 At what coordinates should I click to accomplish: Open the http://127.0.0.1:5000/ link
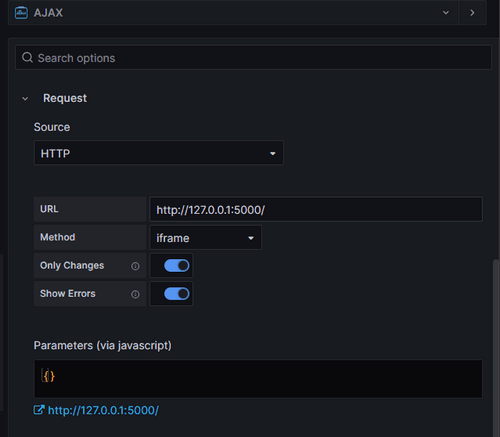click(103, 410)
